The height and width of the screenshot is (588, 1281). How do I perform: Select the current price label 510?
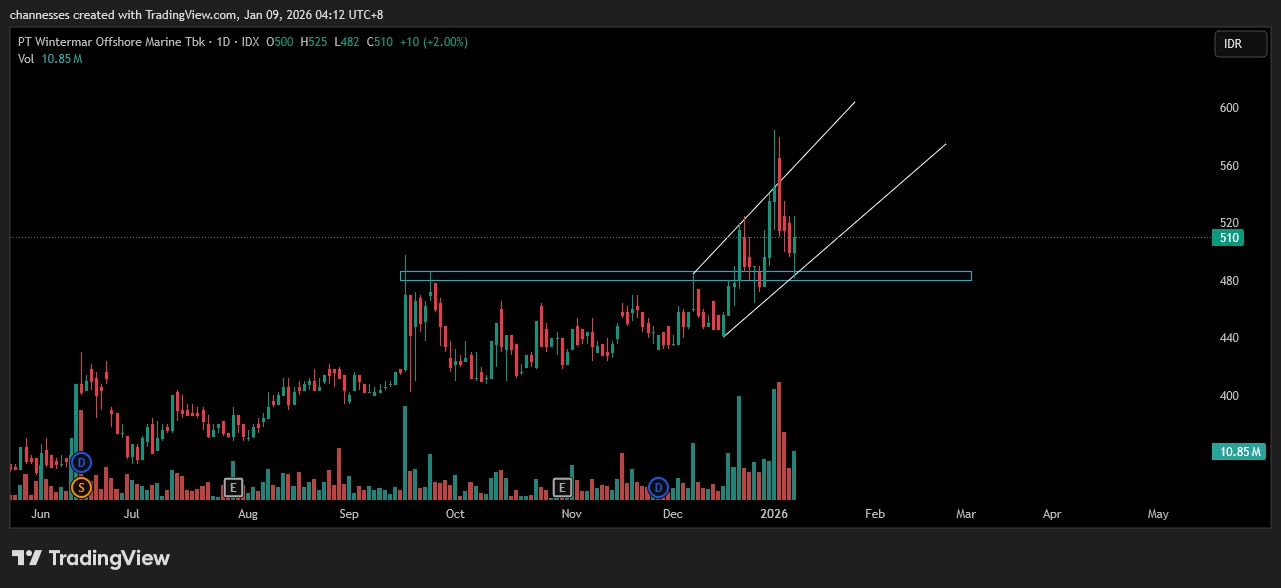[1229, 238]
